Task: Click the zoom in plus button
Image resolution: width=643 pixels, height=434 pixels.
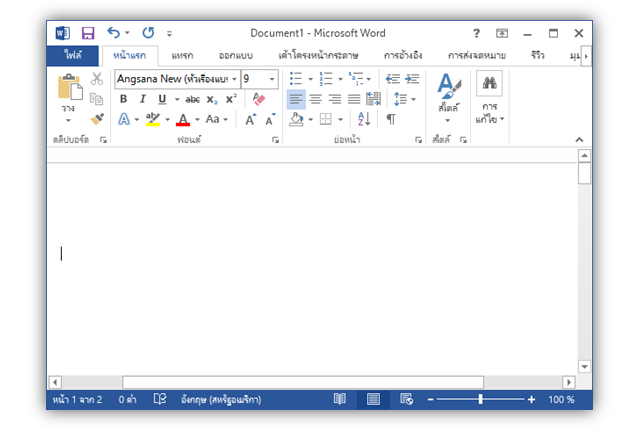Action: [x=531, y=399]
